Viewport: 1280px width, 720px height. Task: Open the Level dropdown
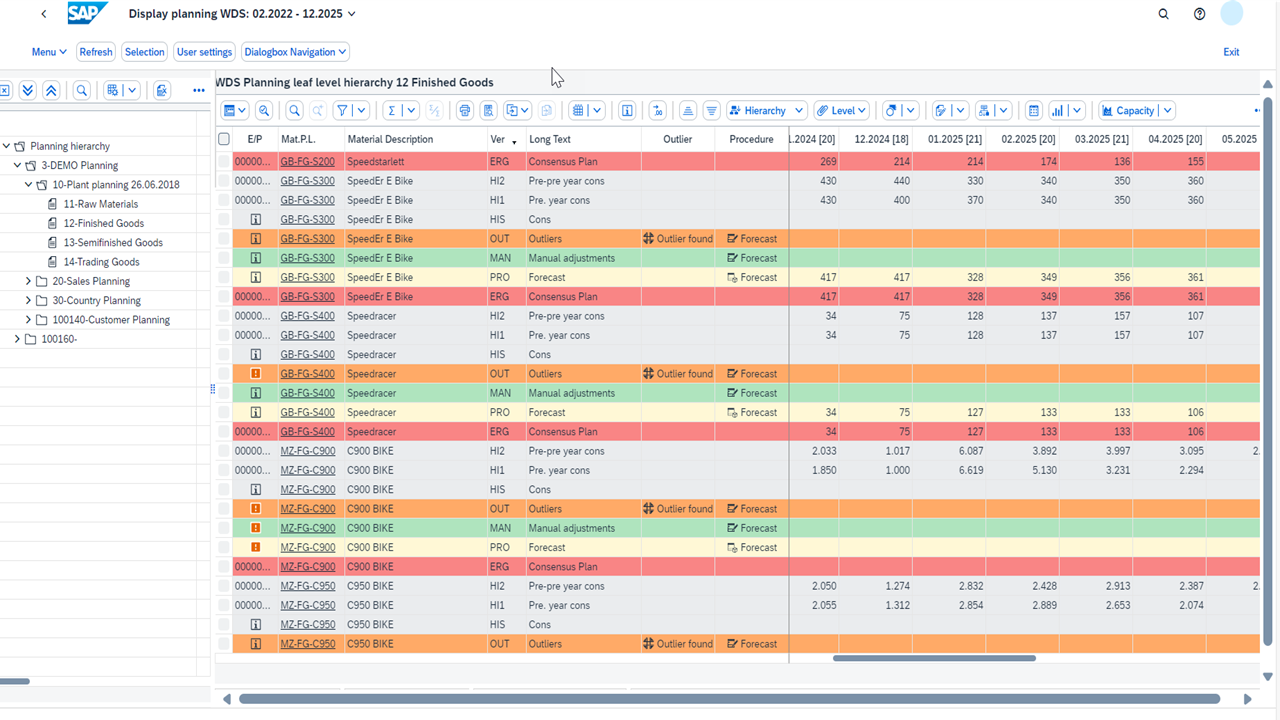[841, 110]
